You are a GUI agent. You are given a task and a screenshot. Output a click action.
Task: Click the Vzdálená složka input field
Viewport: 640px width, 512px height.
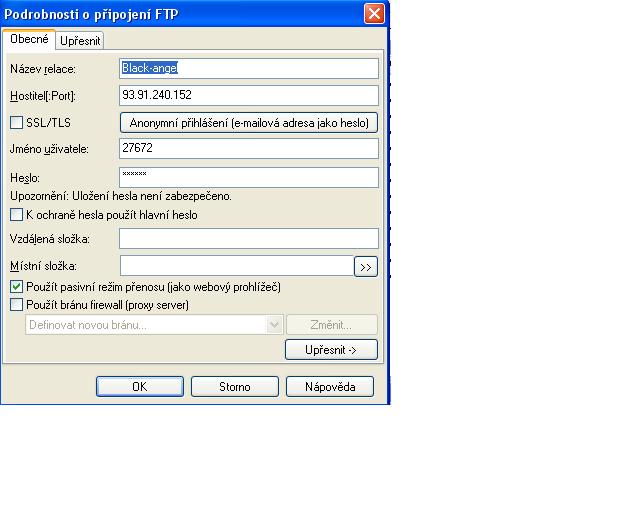(249, 238)
